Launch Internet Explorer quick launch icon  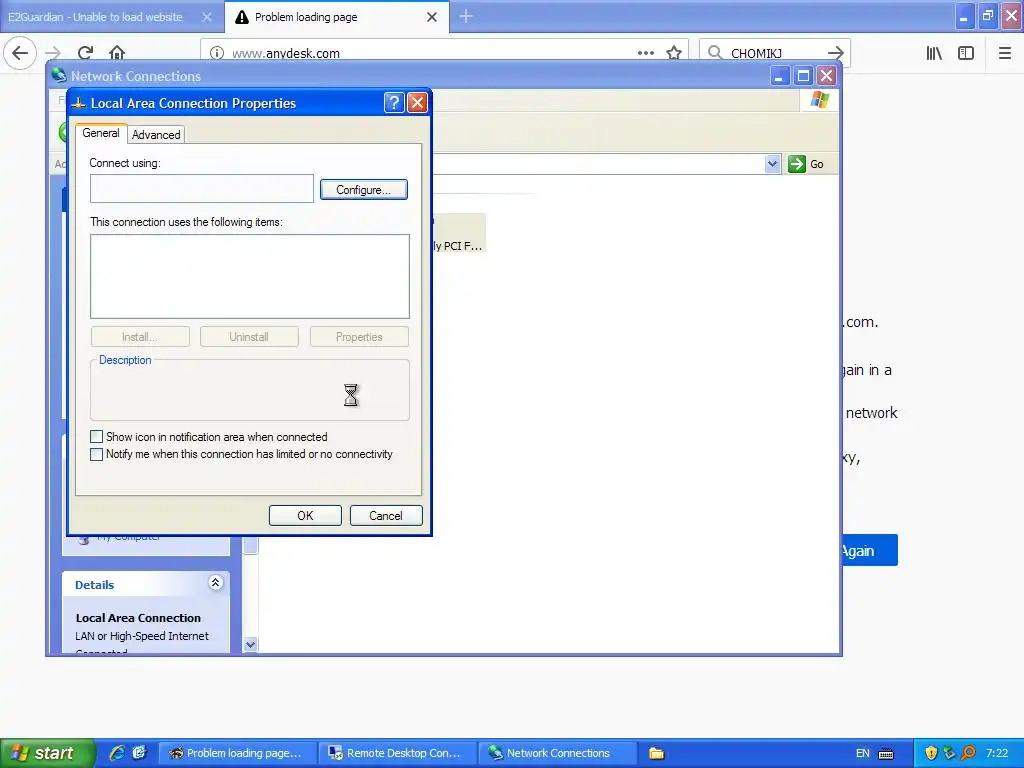click(117, 753)
